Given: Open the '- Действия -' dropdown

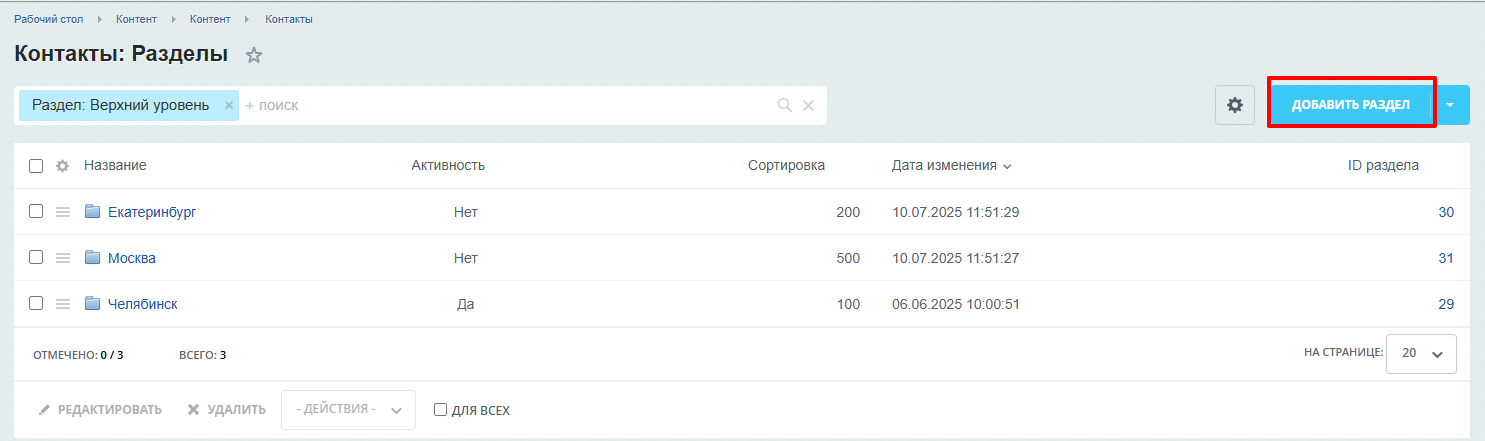Looking at the screenshot, I should (x=348, y=410).
